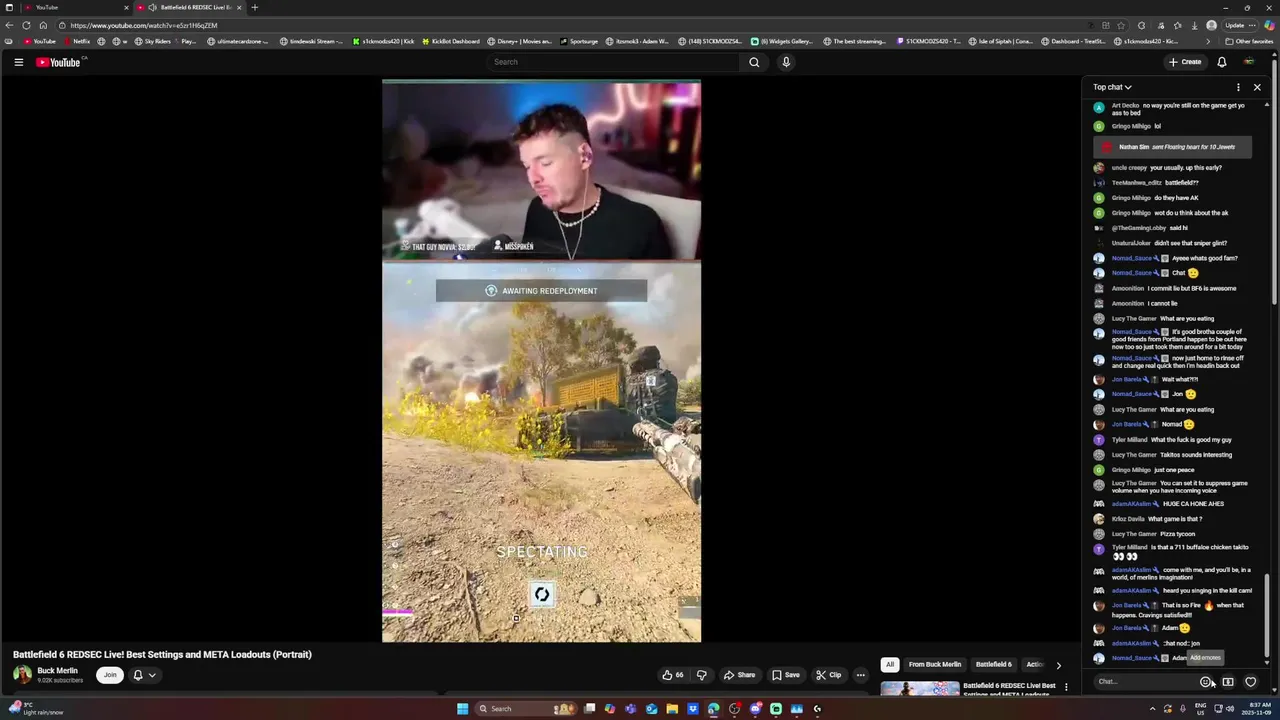
Task: Close the live chat panel
Action: click(1257, 87)
